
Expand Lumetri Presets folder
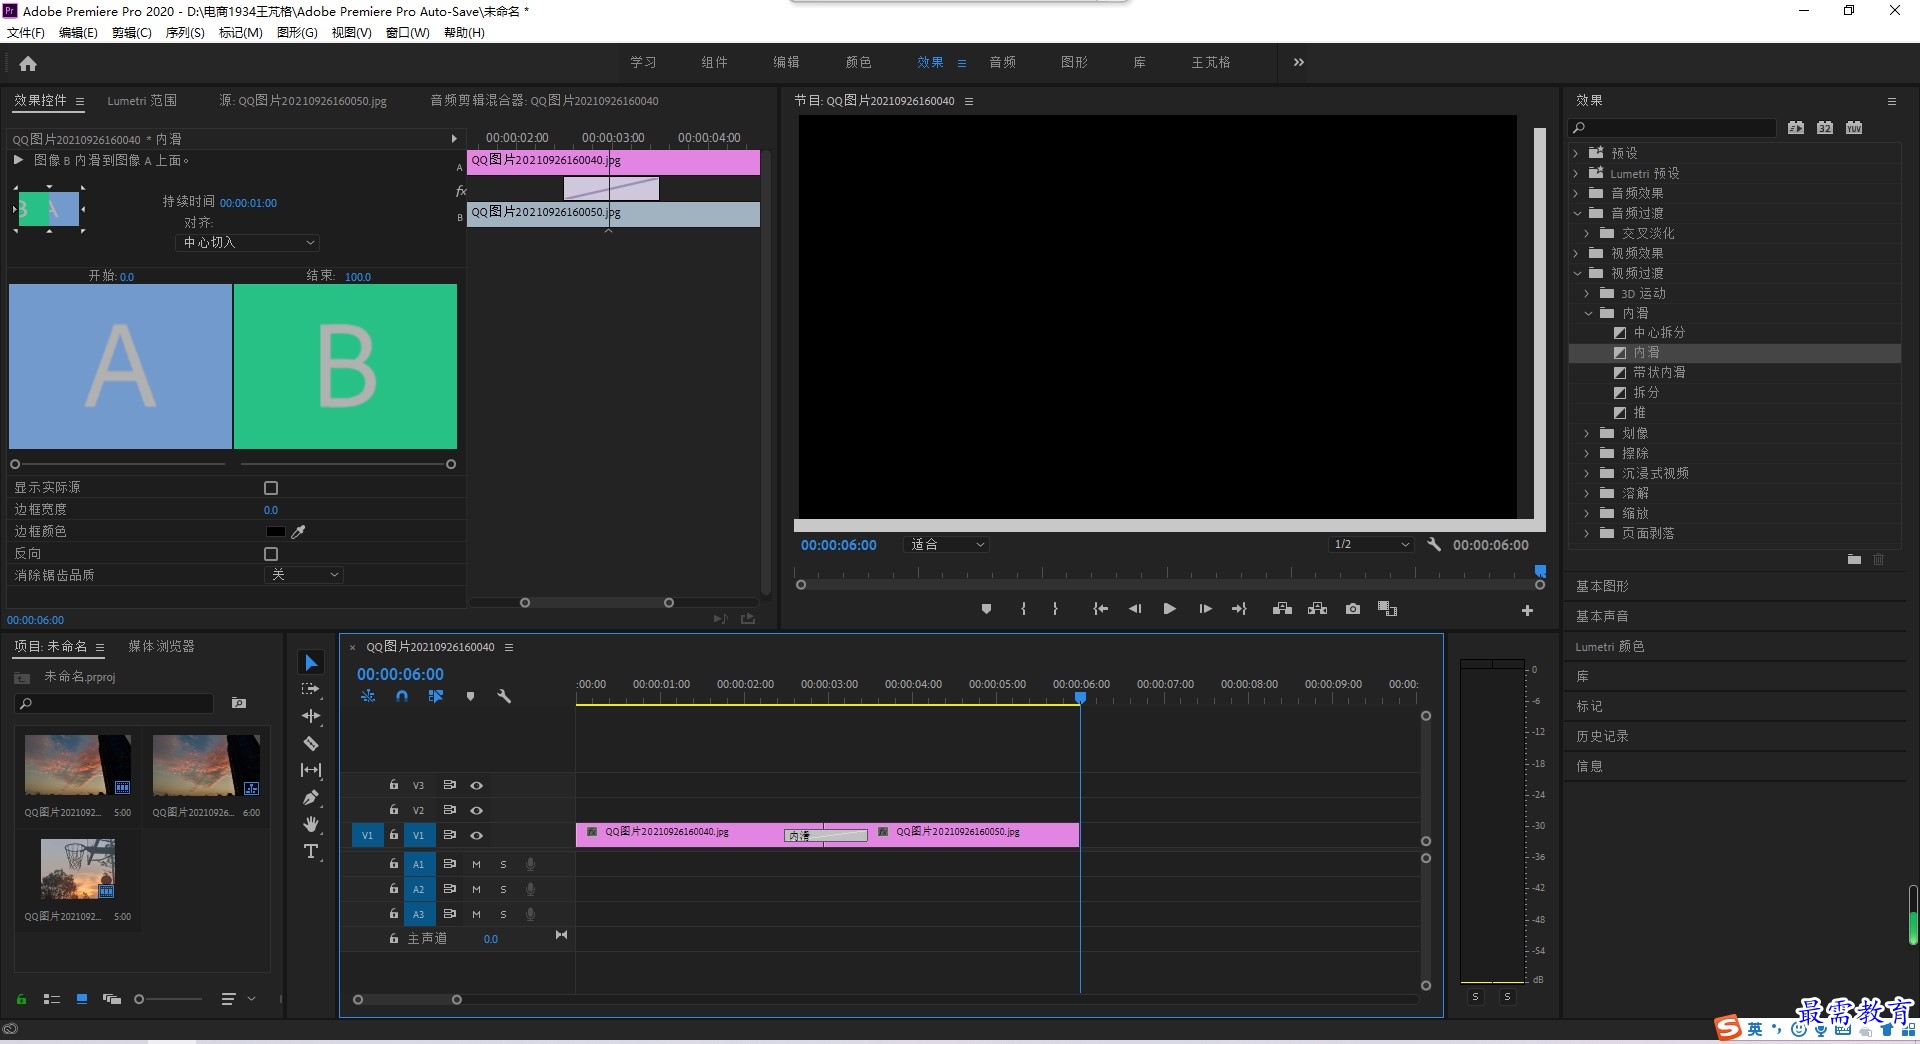pos(1576,173)
